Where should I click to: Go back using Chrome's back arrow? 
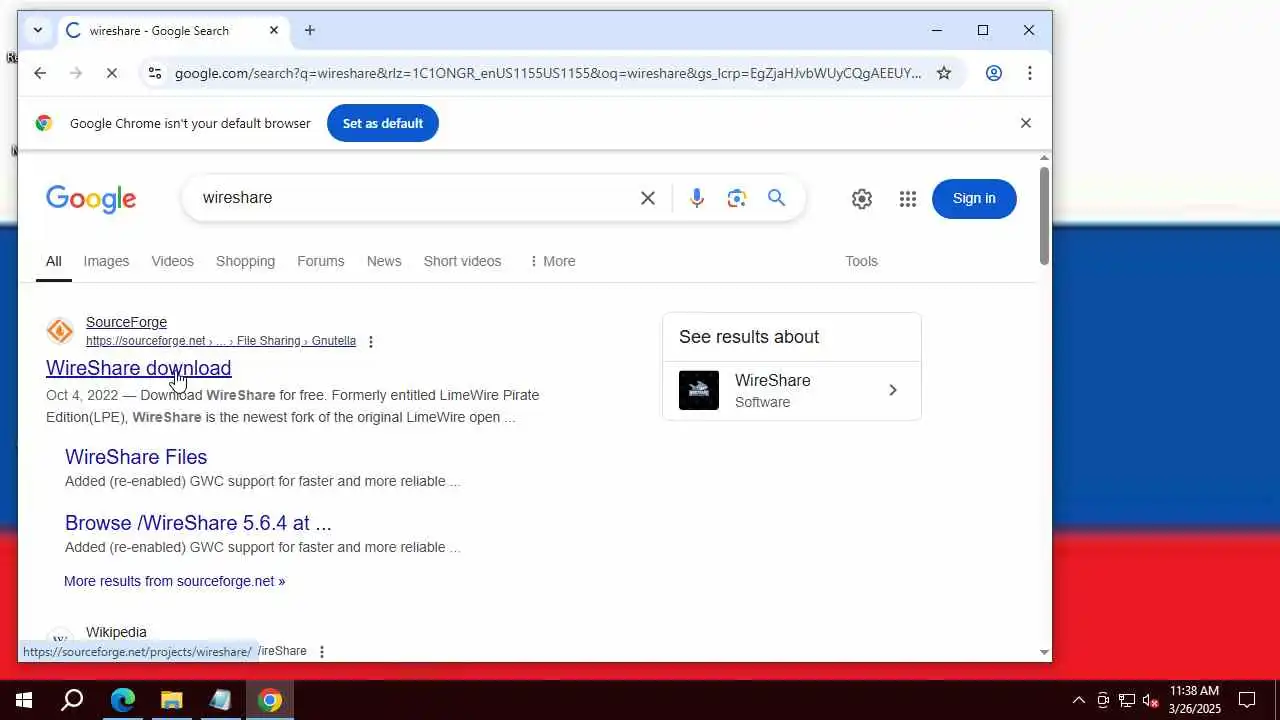point(40,73)
